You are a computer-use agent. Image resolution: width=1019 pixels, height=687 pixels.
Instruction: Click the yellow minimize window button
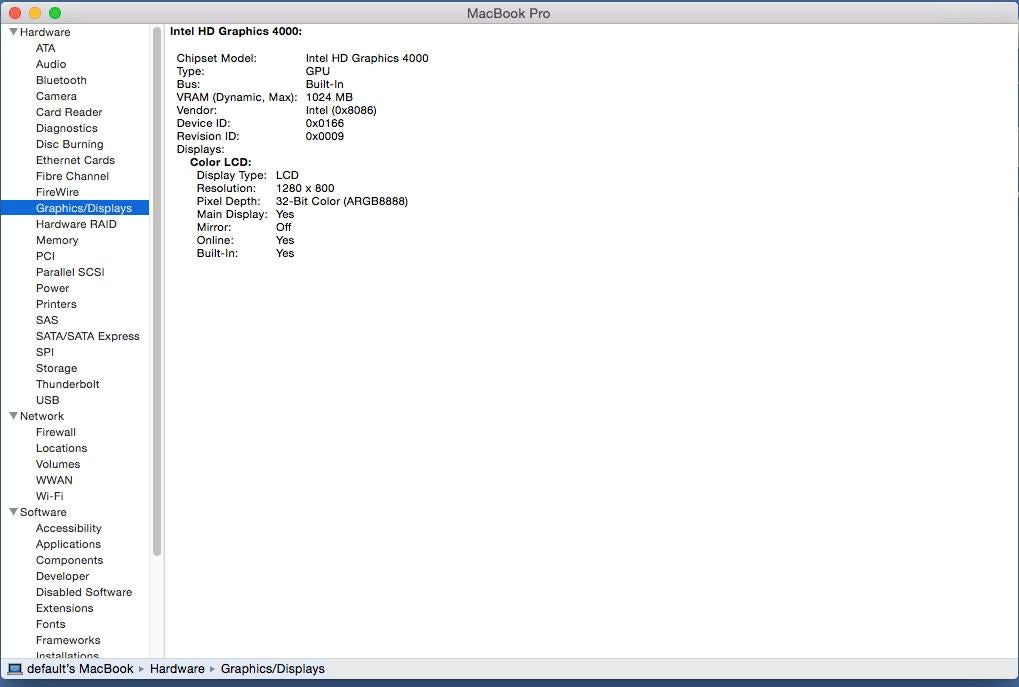tap(35, 13)
